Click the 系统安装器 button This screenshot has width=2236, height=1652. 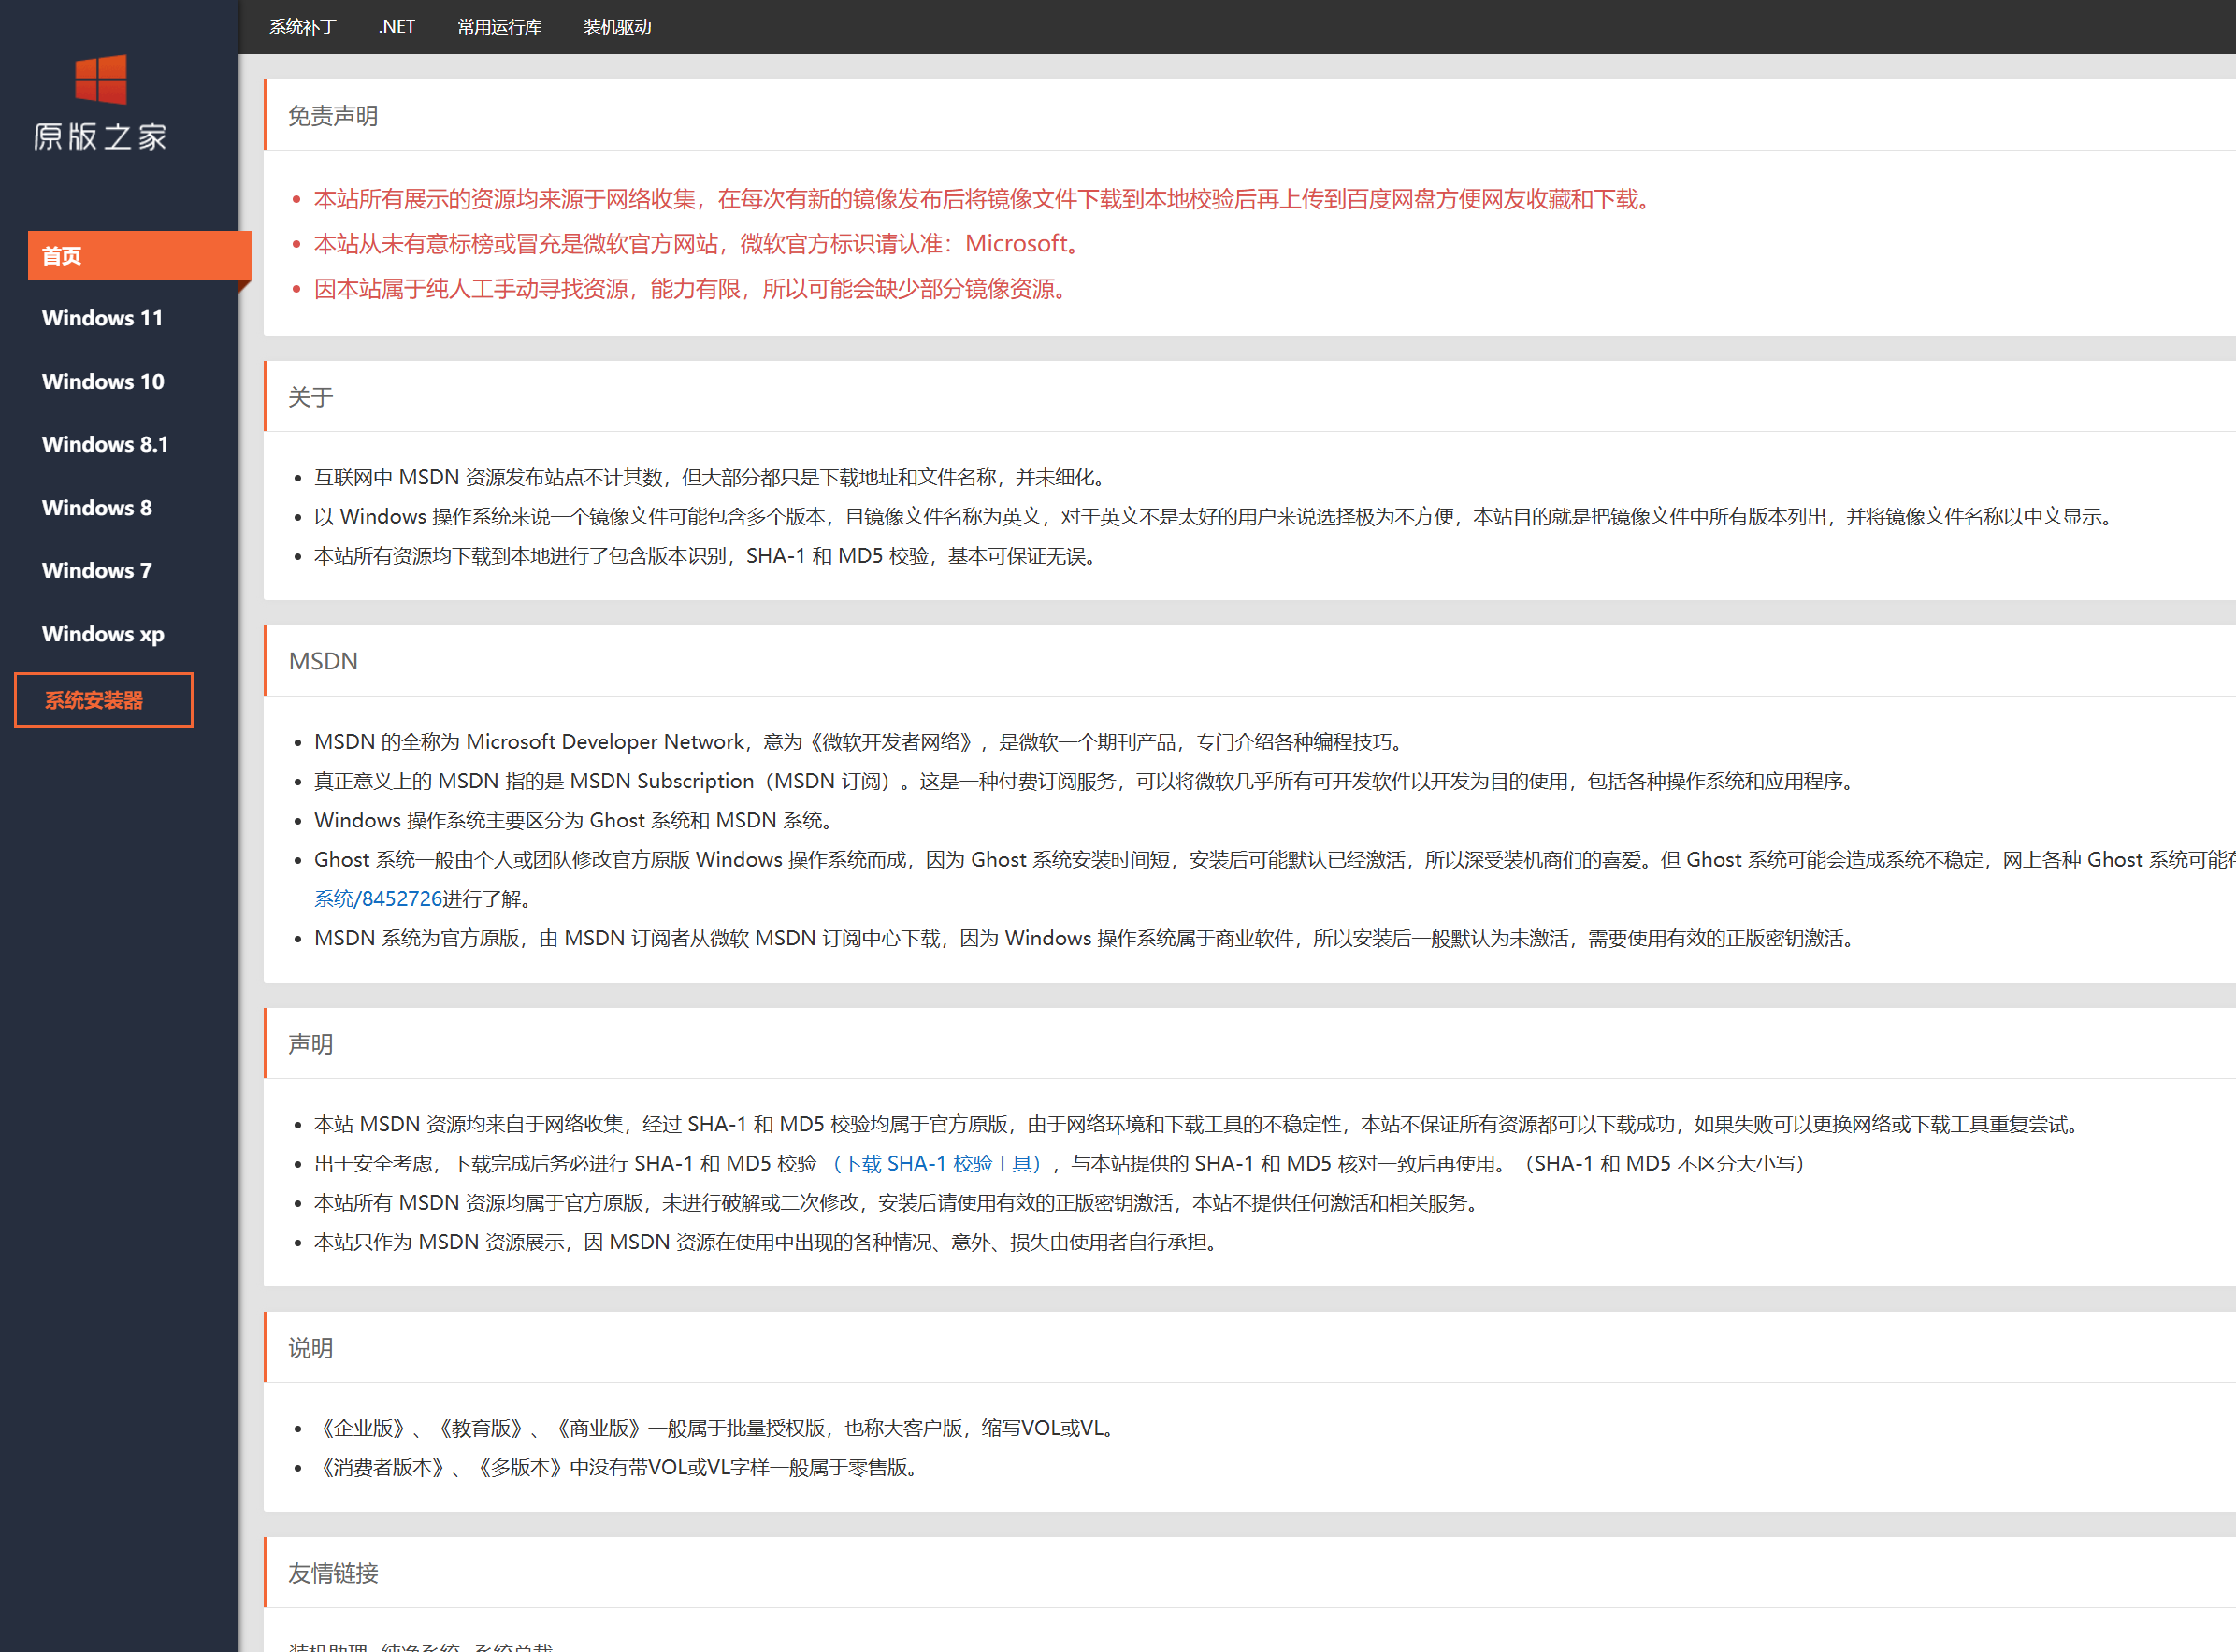(x=103, y=700)
